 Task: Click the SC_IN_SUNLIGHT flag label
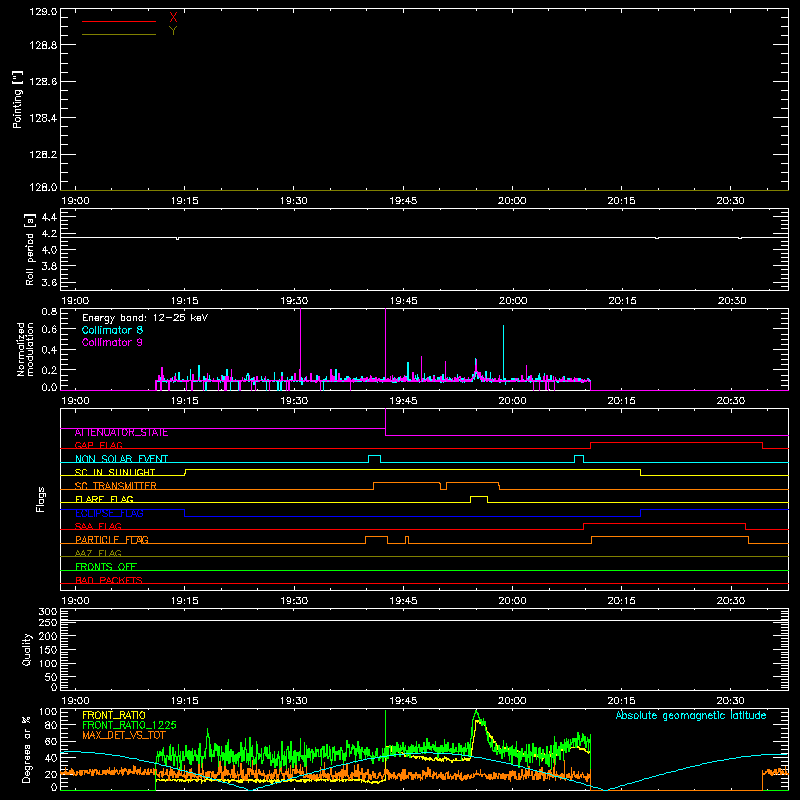[x=115, y=472]
